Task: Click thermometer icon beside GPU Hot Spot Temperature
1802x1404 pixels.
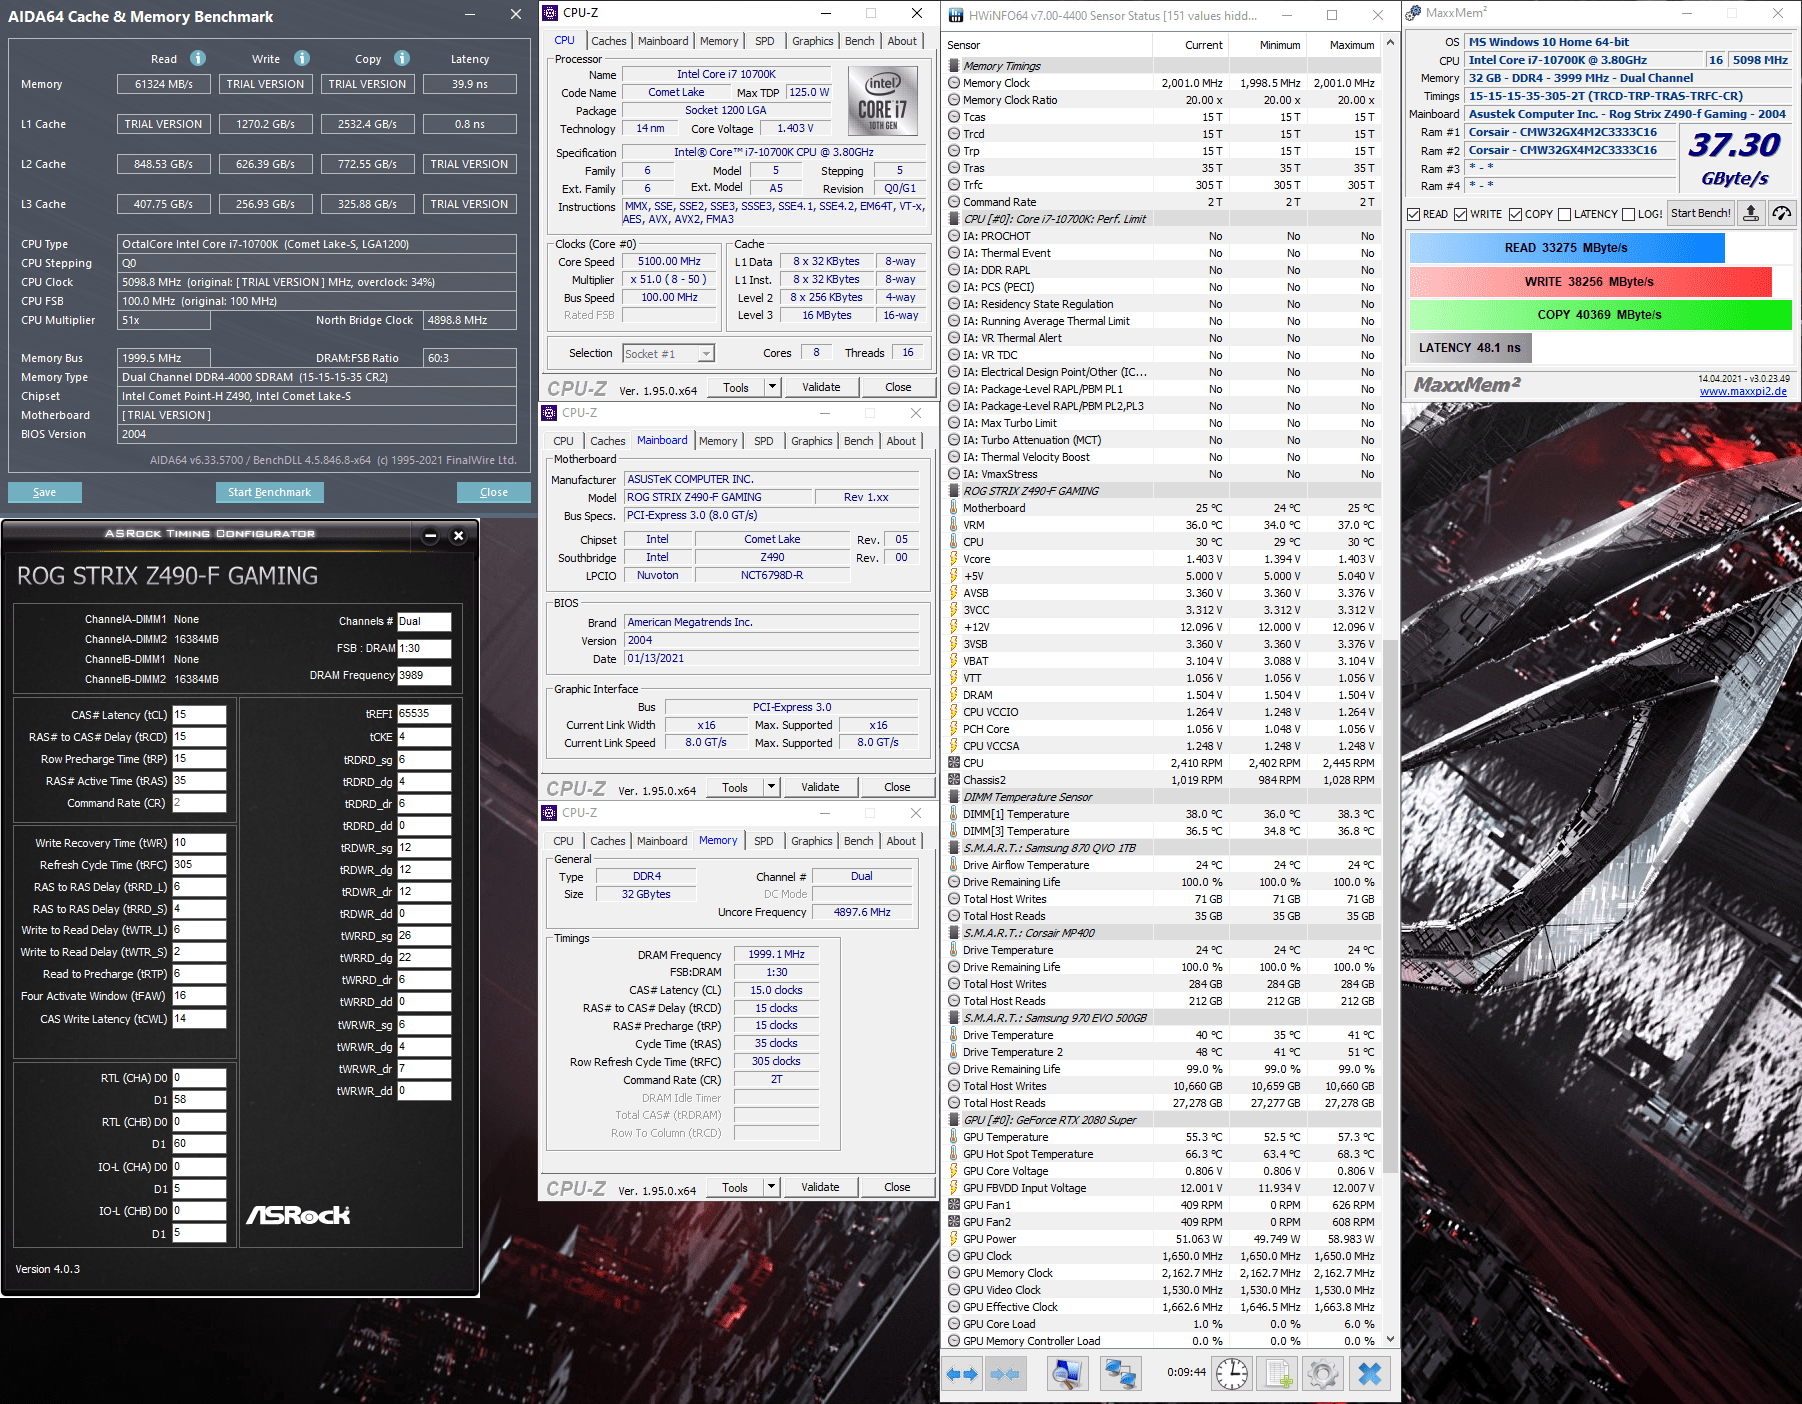Action: pos(954,1154)
